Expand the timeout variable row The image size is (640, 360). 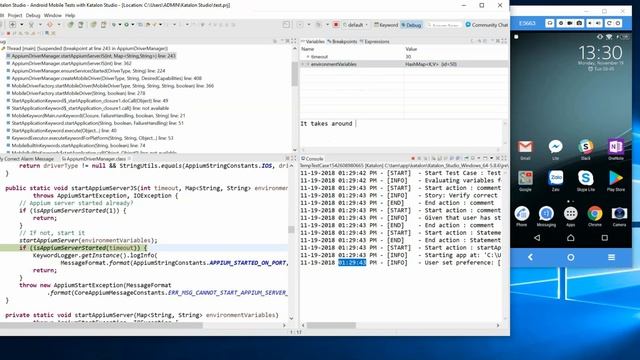(308, 57)
